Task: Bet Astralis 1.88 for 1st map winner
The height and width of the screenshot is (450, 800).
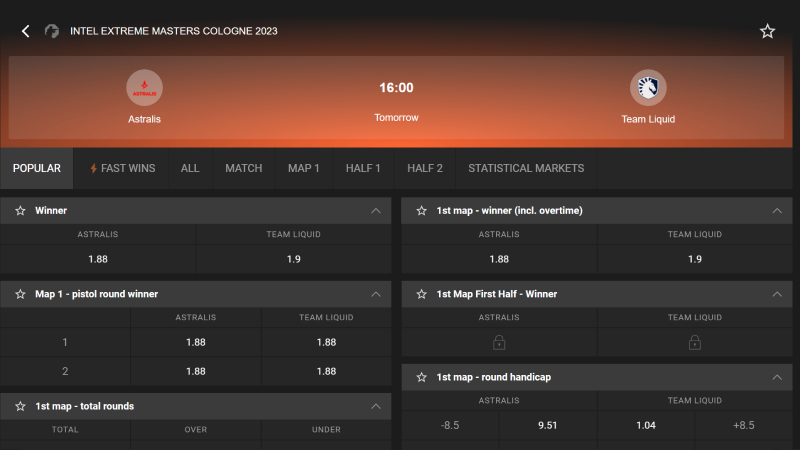Action: 499,259
